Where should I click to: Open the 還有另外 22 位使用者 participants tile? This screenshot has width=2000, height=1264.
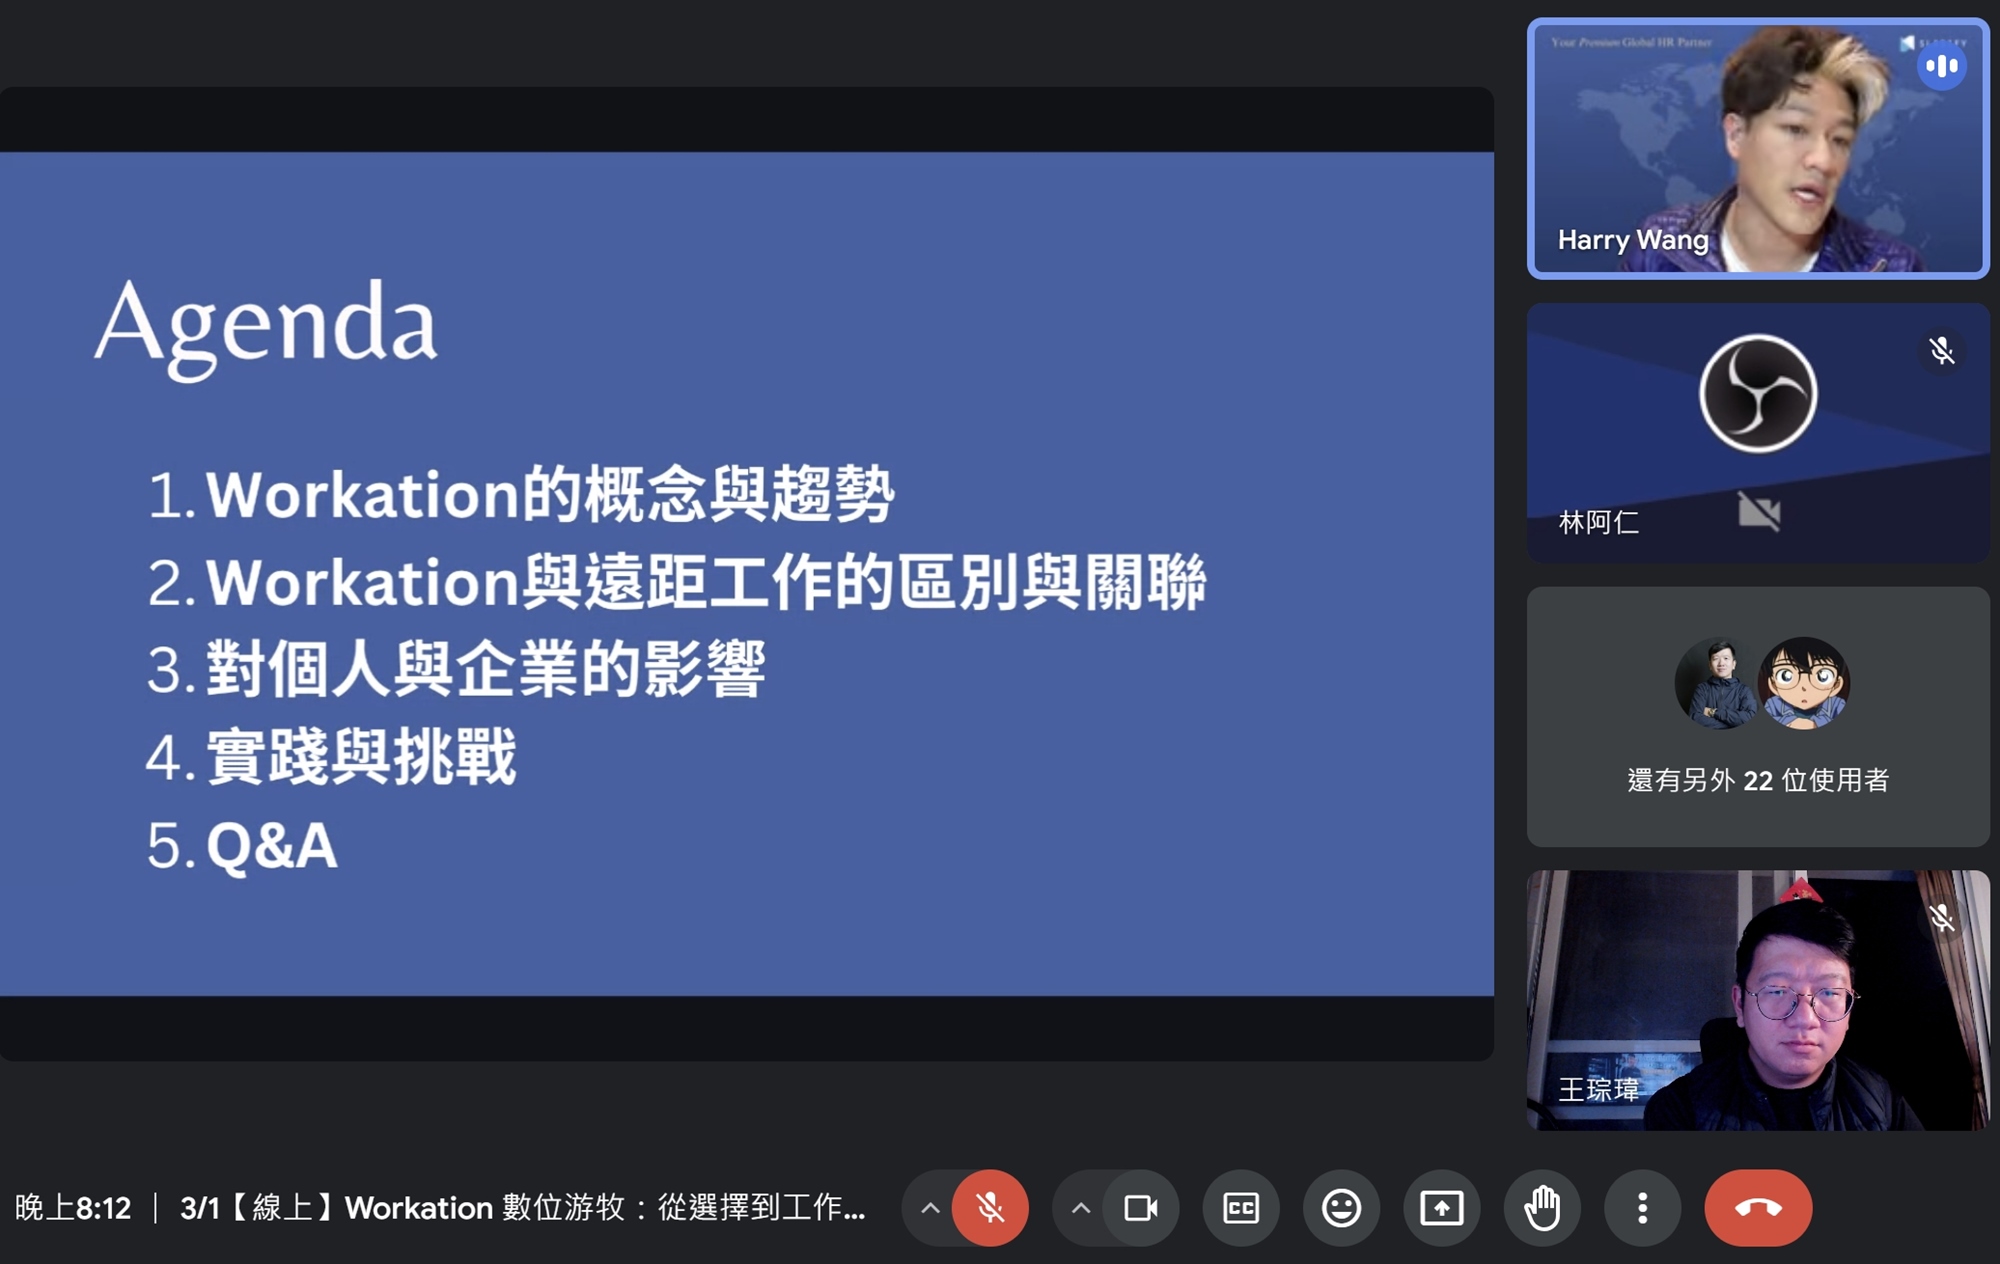pyautogui.click(x=1758, y=780)
